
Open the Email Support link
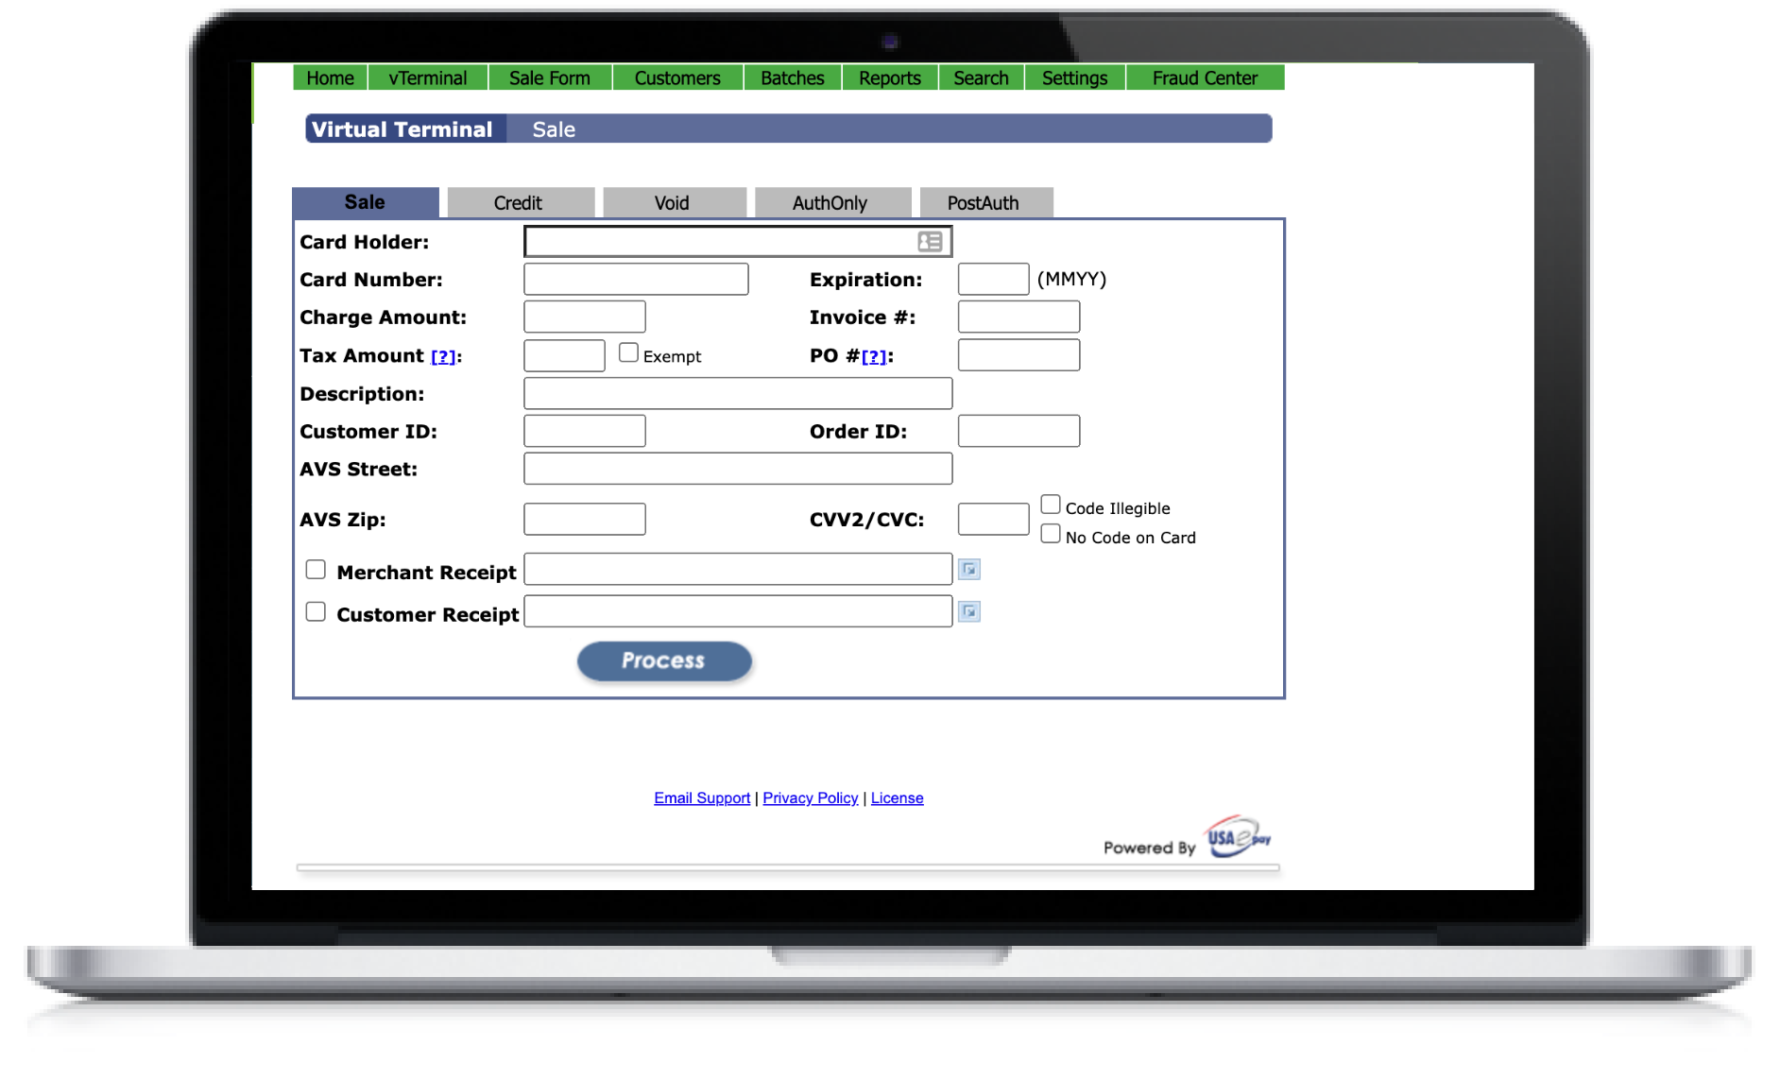pyautogui.click(x=701, y=797)
